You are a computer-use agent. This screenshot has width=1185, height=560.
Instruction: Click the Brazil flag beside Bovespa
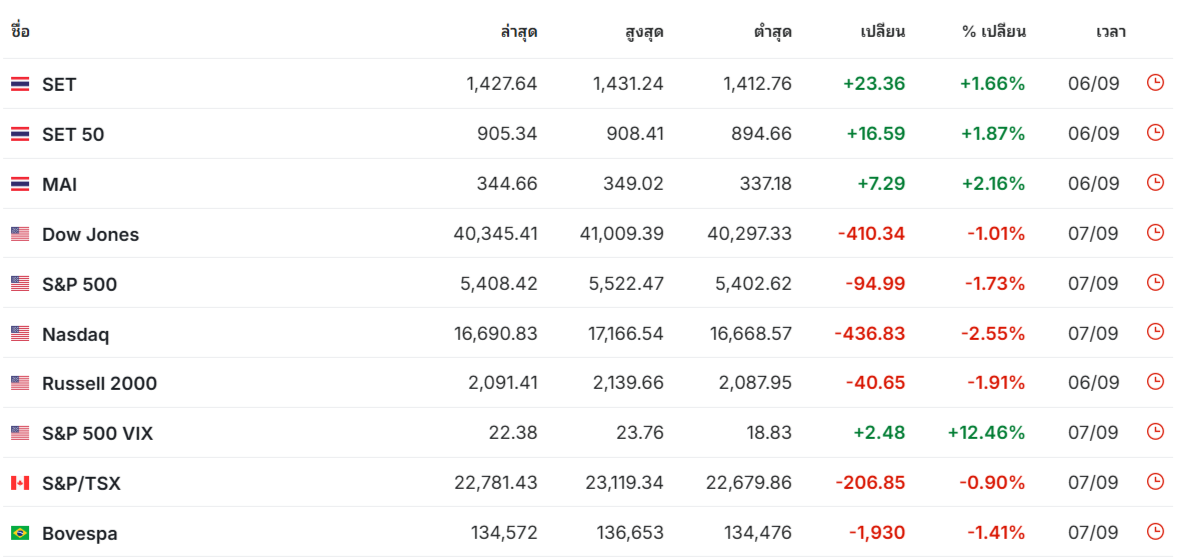coord(20,533)
